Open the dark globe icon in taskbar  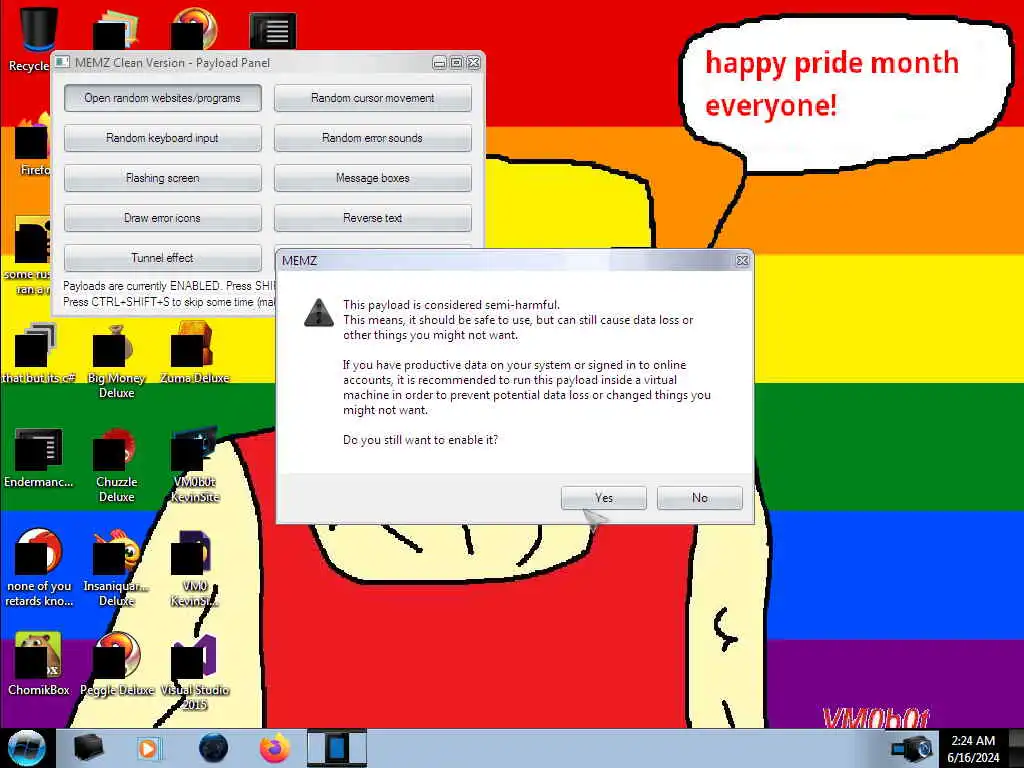(213, 748)
